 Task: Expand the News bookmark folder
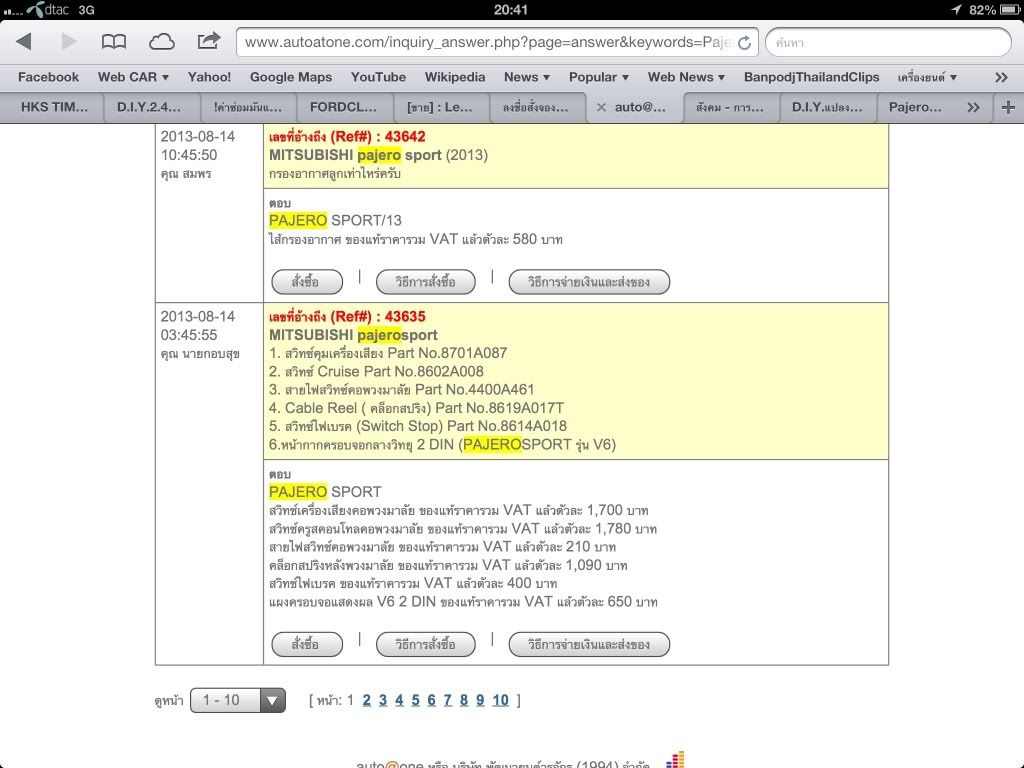(x=526, y=77)
